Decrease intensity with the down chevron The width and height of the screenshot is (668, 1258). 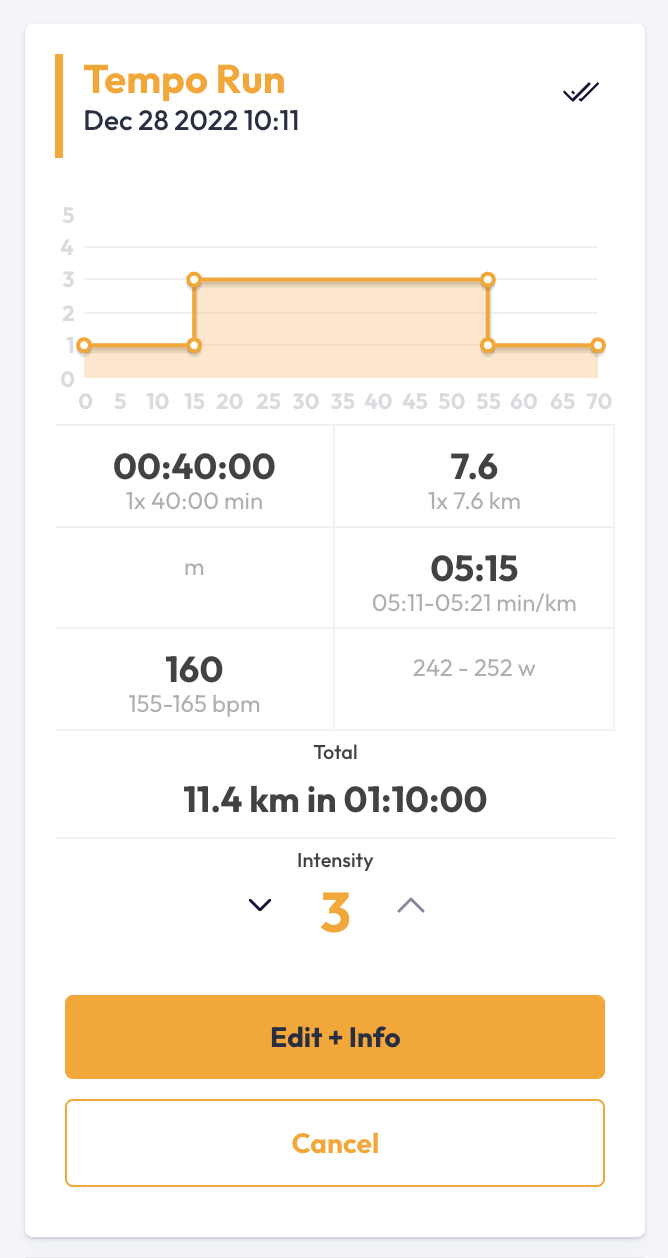point(260,905)
